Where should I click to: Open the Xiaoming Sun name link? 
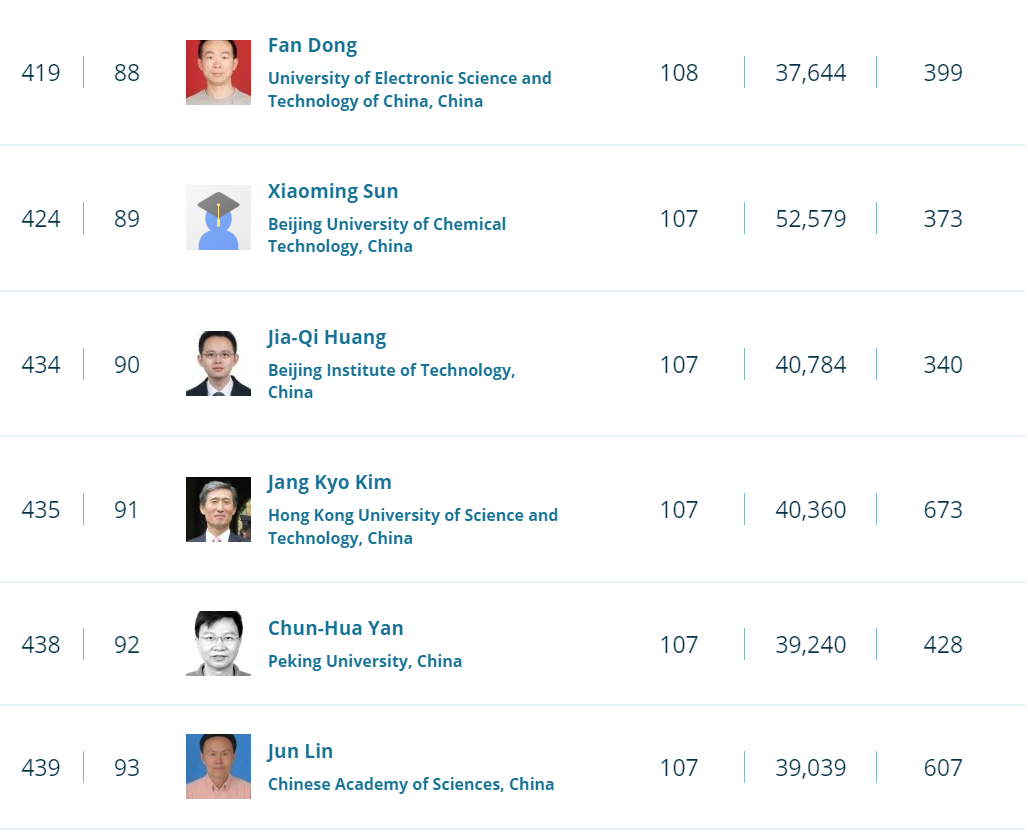click(333, 192)
